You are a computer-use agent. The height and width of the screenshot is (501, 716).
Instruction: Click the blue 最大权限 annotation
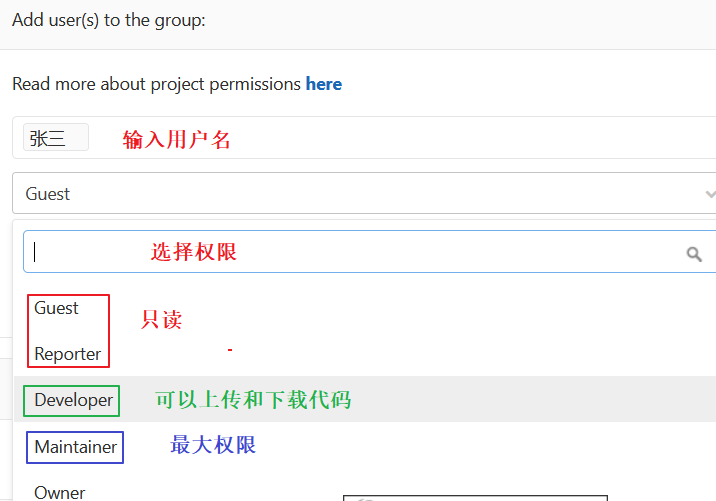(x=213, y=445)
